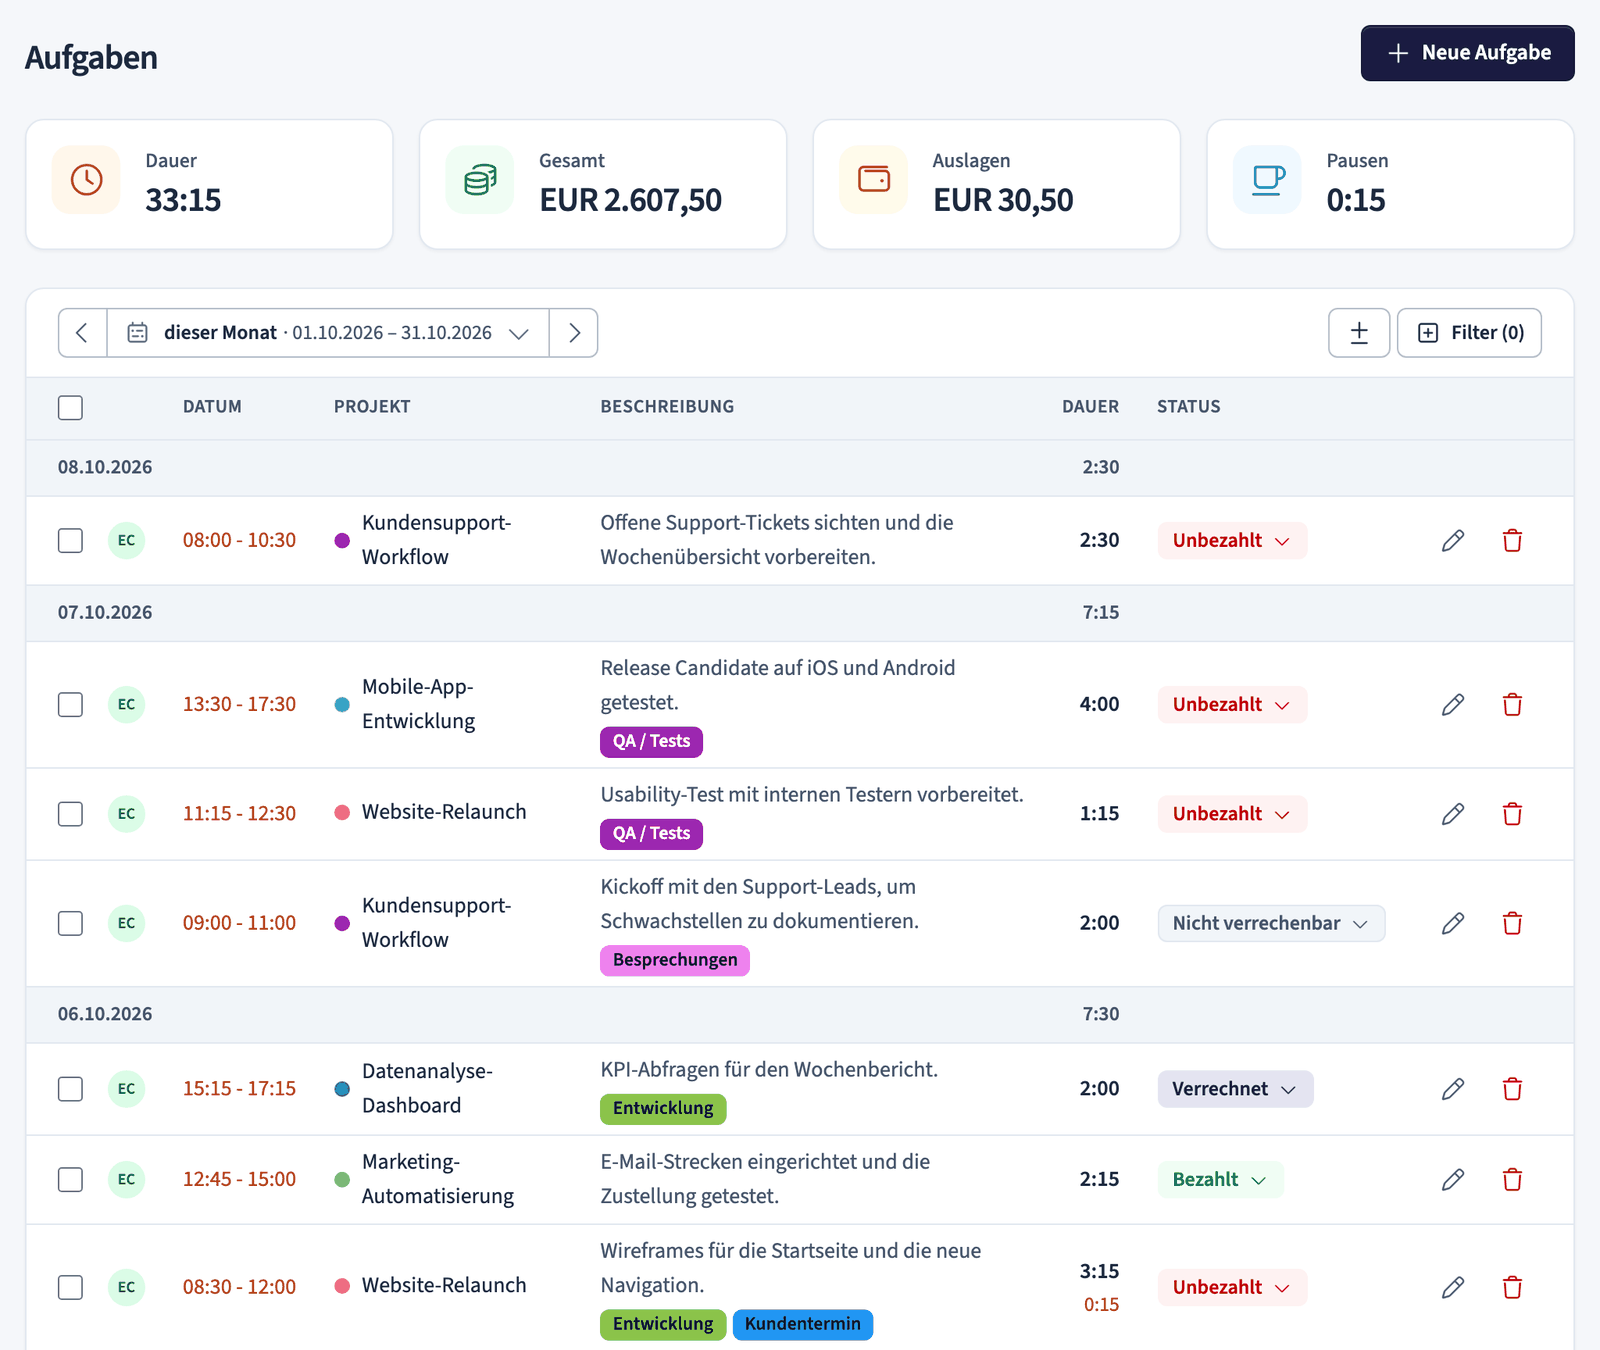
Task: Delete the 08:00 - 10:30 task
Action: point(1512,541)
